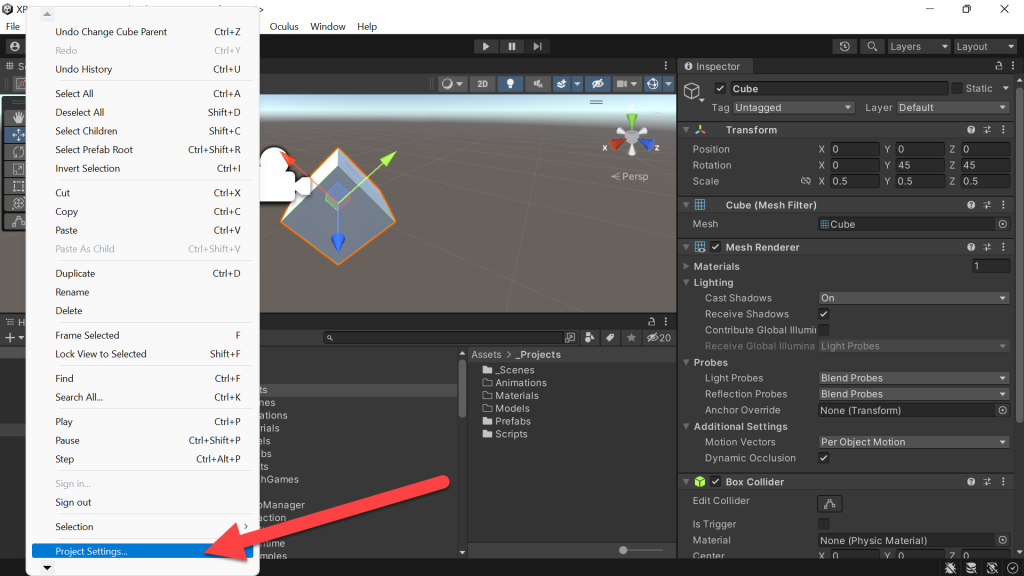The image size is (1024, 576).
Task: Open the _Scenes folder in Project
Action: [x=508, y=370]
